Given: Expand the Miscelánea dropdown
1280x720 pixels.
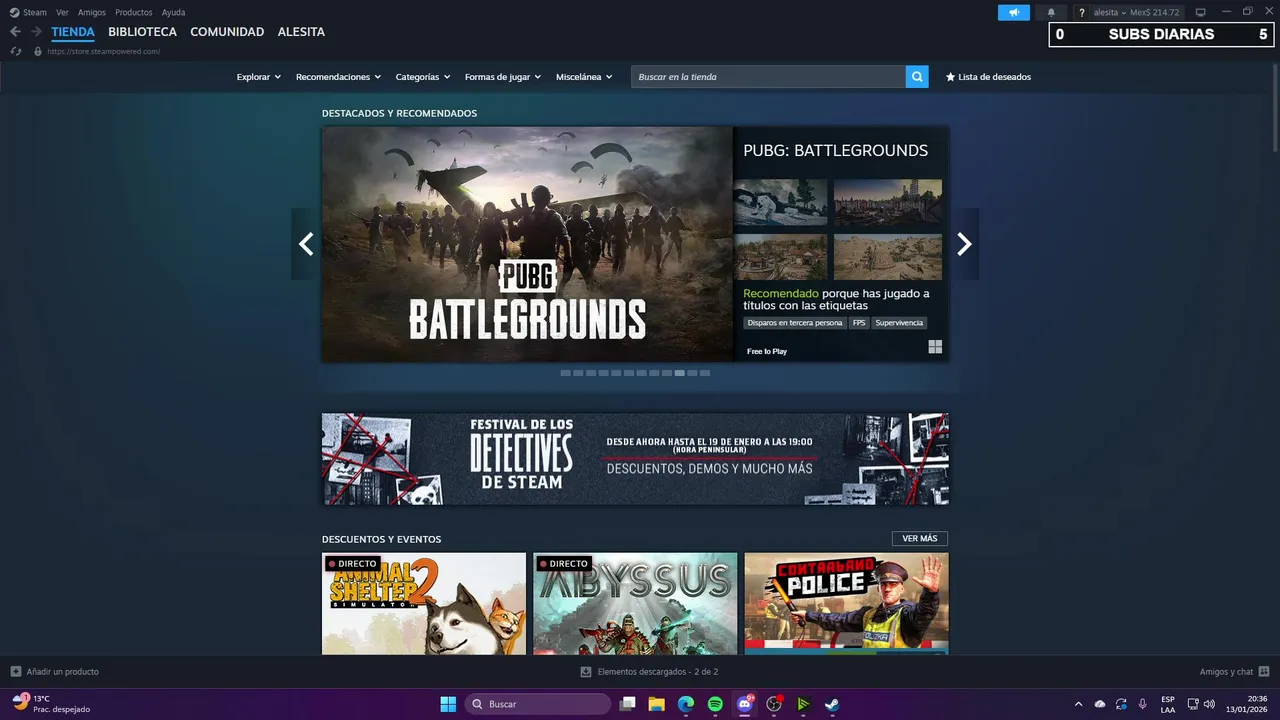Looking at the screenshot, I should click(x=584, y=77).
